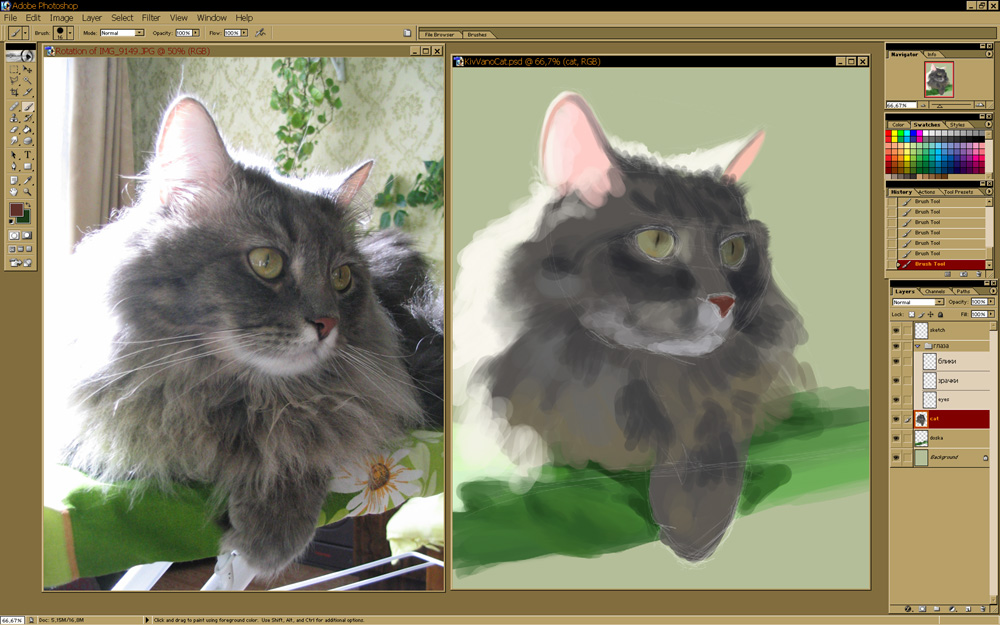
Task: Switch to the Channels tab
Action: click(934, 291)
